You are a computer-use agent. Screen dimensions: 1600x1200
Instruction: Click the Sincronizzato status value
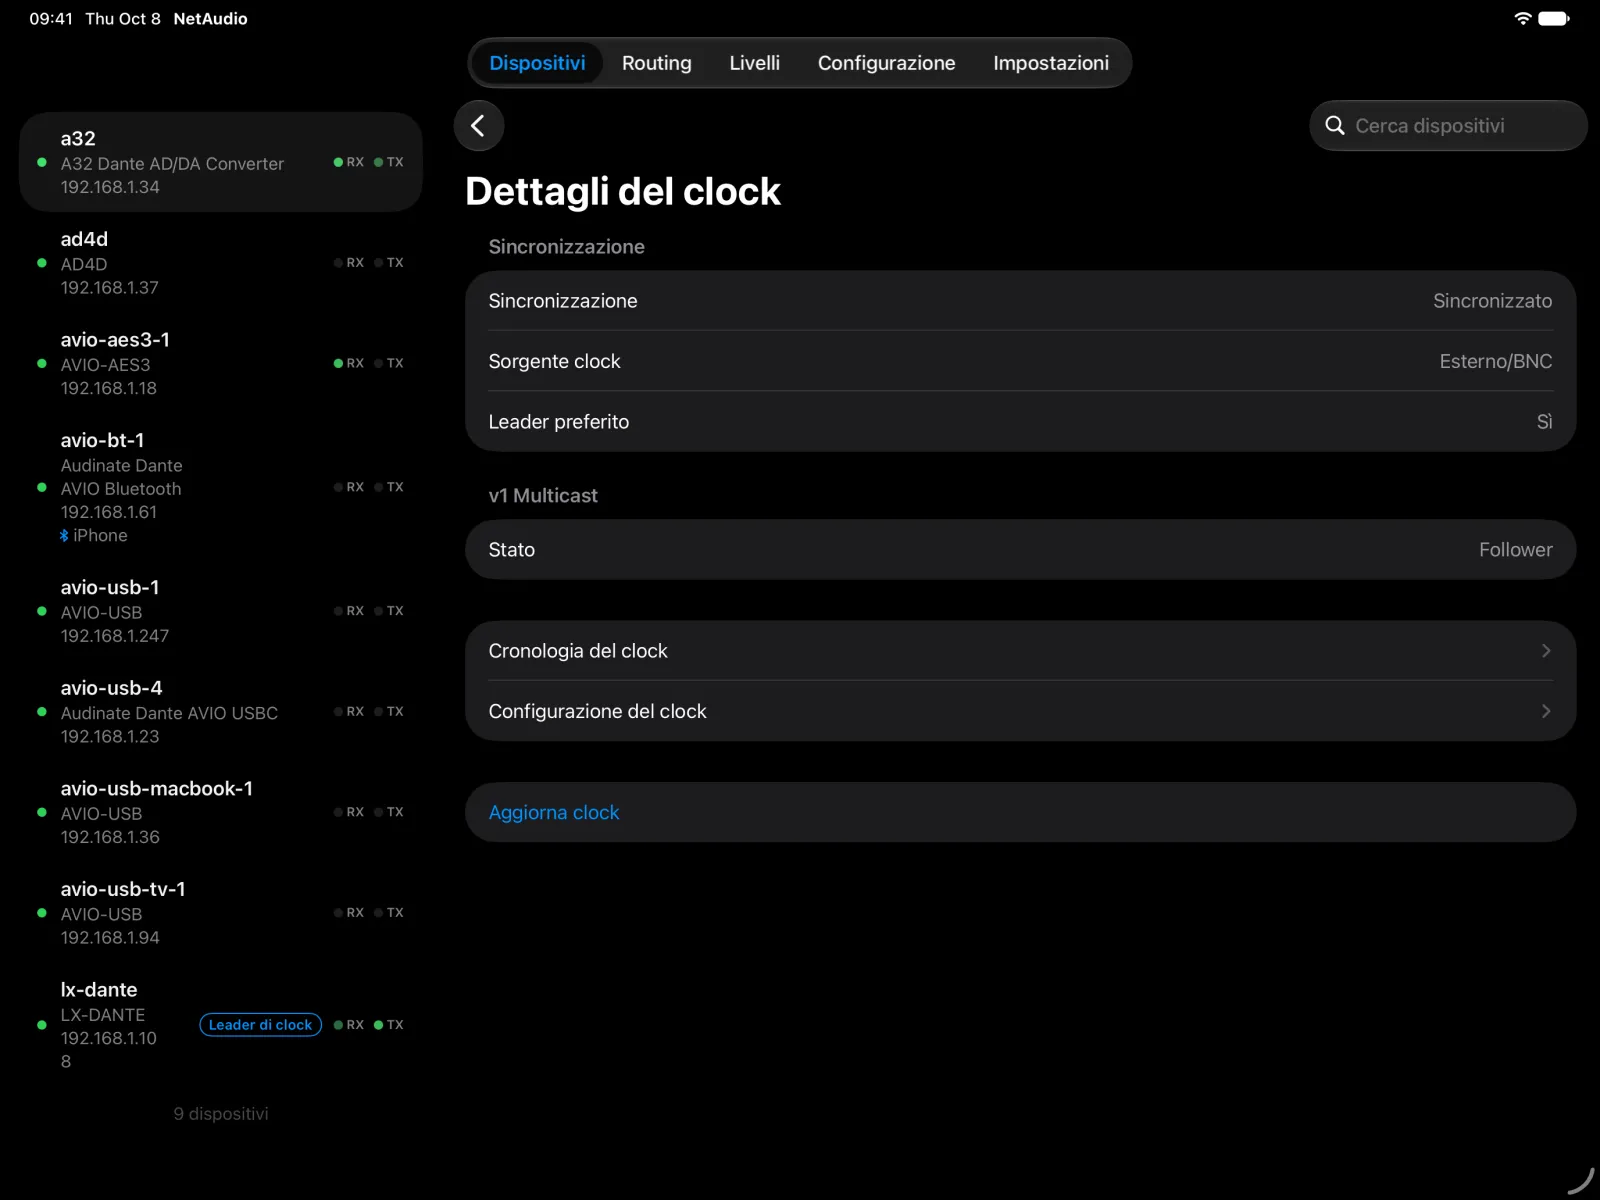(x=1492, y=301)
